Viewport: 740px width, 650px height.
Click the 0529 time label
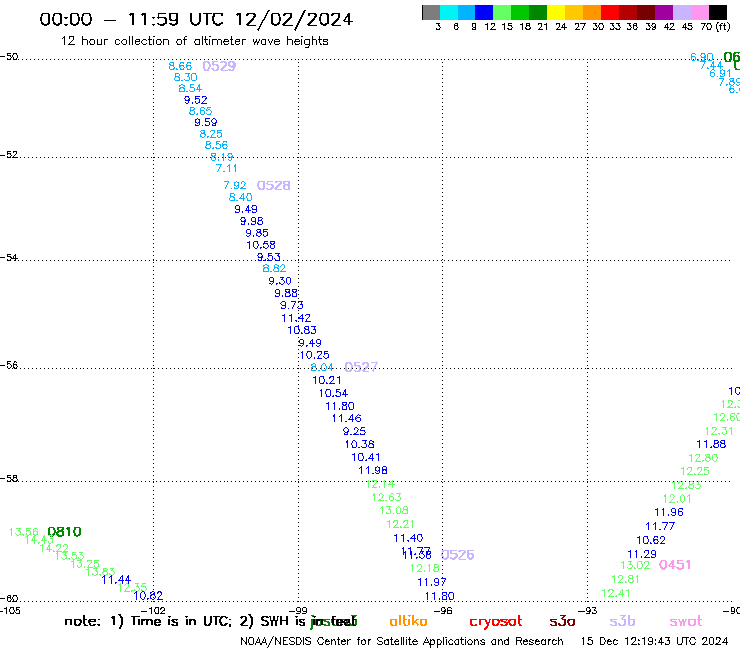point(219,66)
